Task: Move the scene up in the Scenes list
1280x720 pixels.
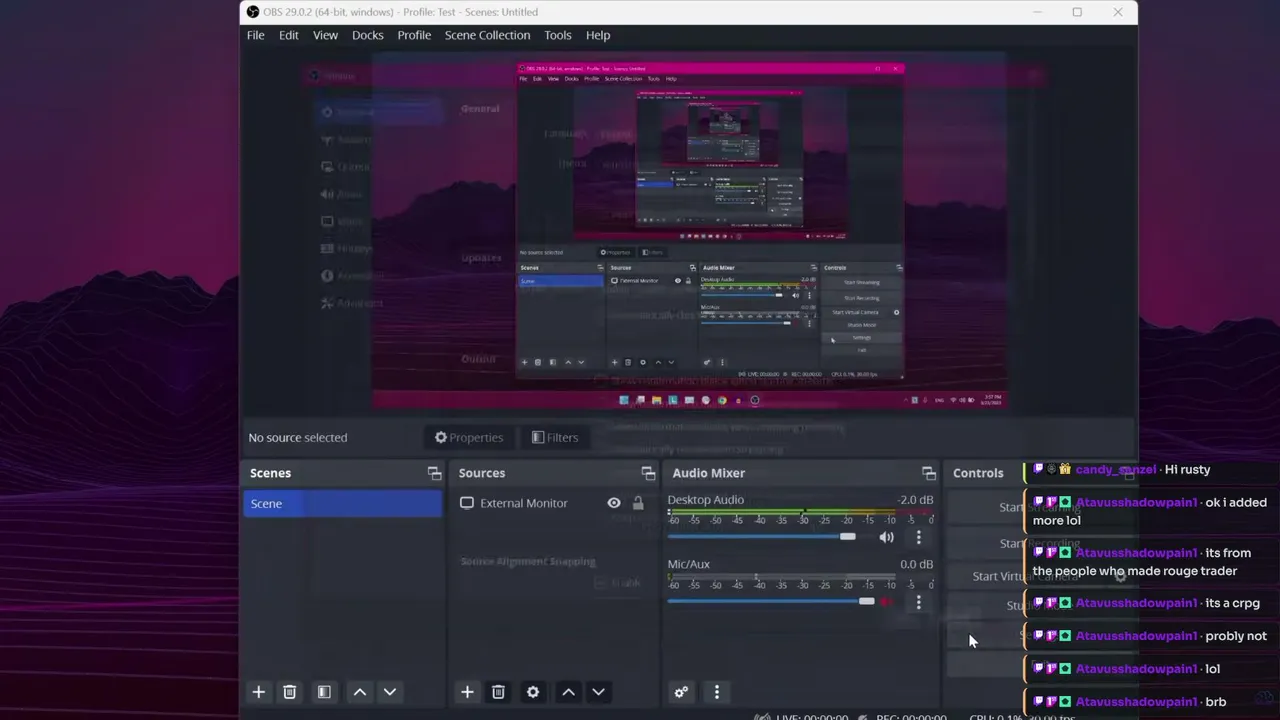Action: click(x=360, y=692)
